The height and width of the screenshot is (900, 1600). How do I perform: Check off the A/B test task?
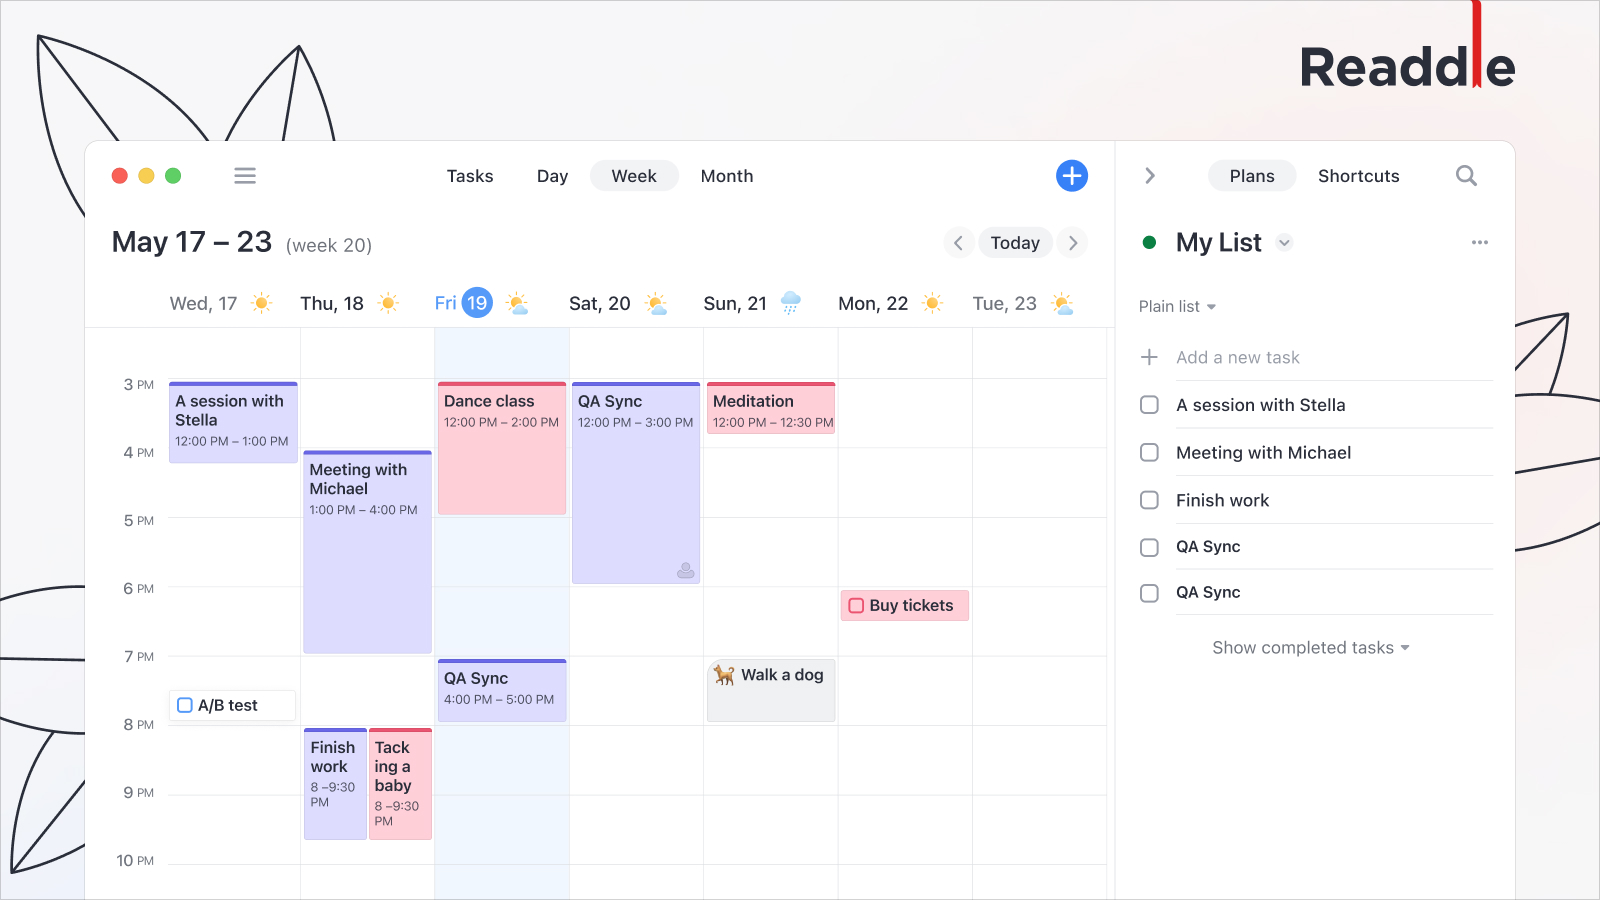pos(184,705)
